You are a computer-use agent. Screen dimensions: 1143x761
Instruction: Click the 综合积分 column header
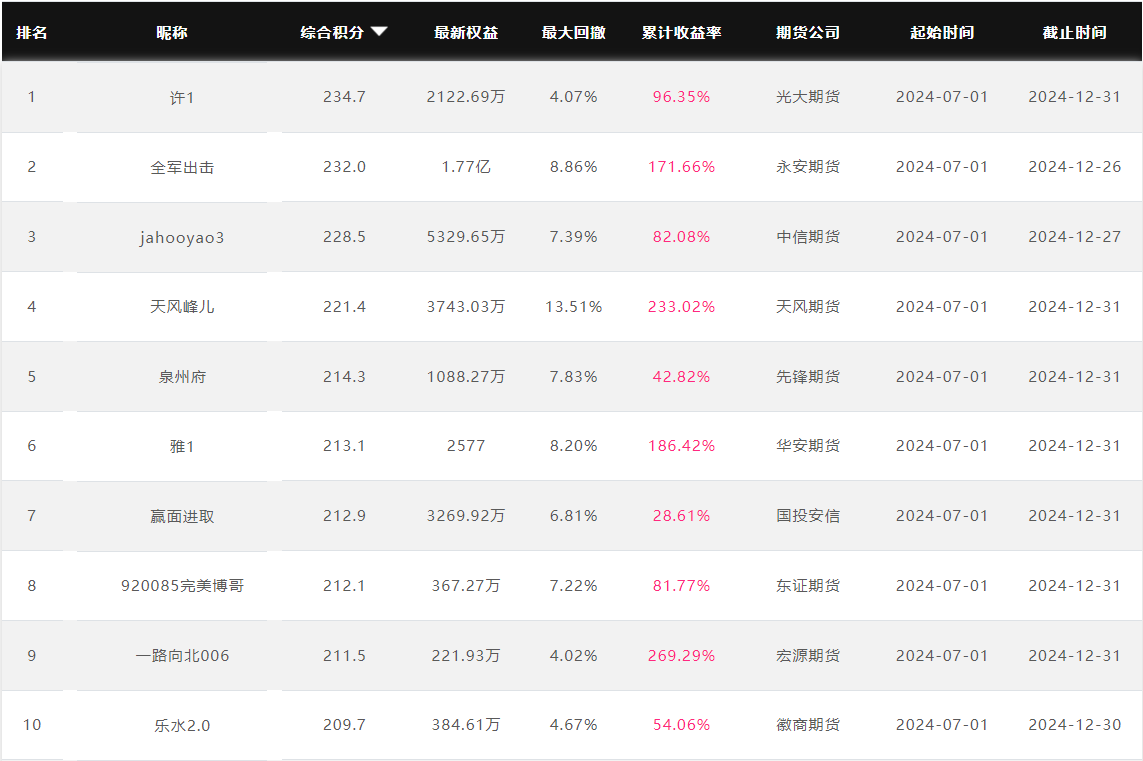[x=332, y=33]
